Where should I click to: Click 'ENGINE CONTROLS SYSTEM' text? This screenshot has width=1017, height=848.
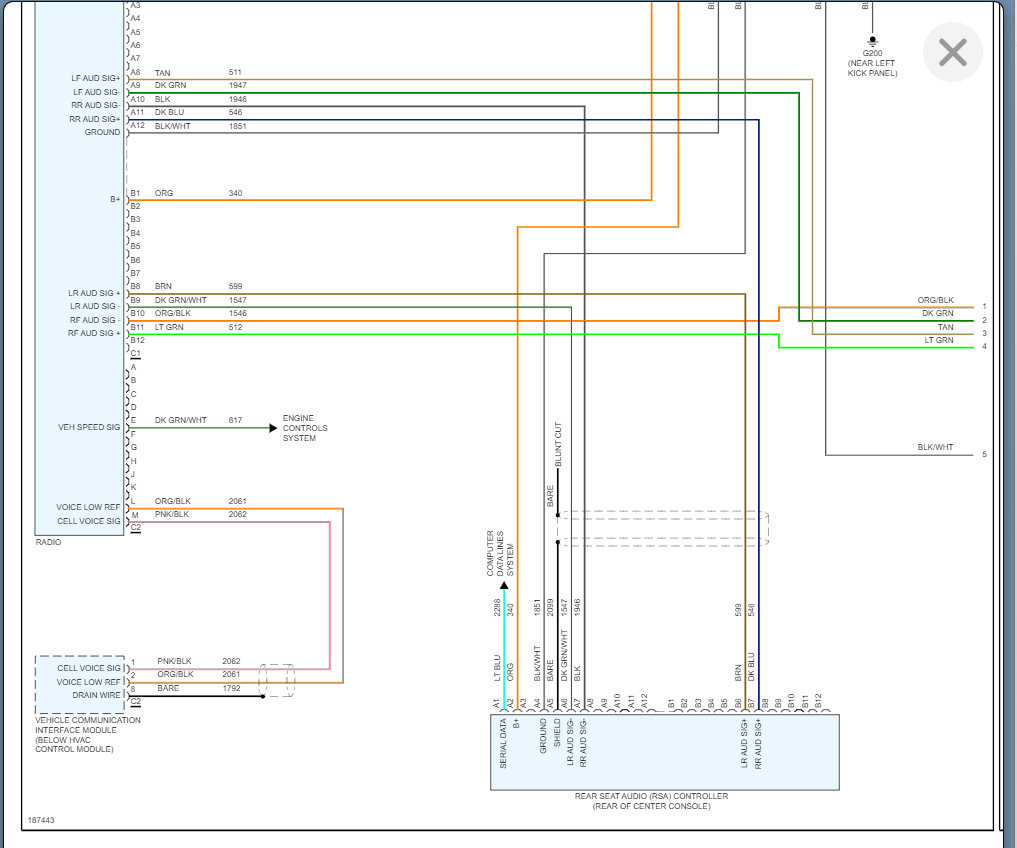click(x=305, y=428)
